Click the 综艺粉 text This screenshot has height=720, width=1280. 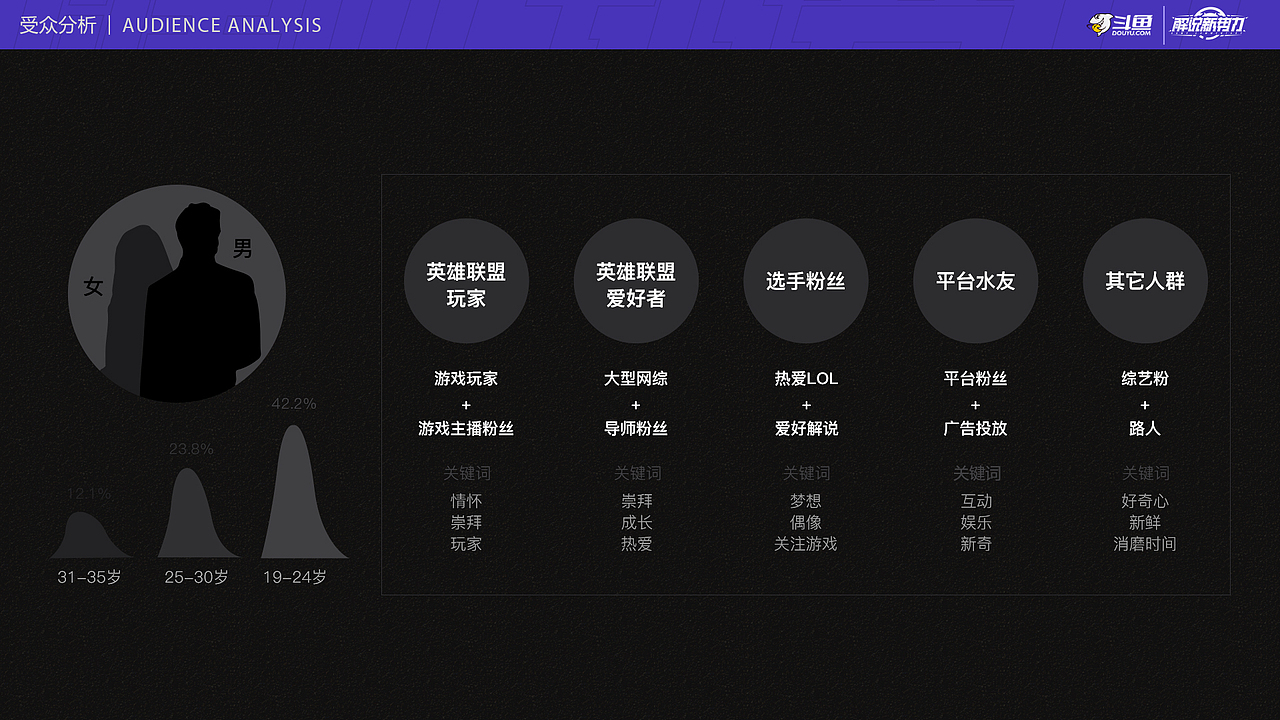(x=1145, y=378)
